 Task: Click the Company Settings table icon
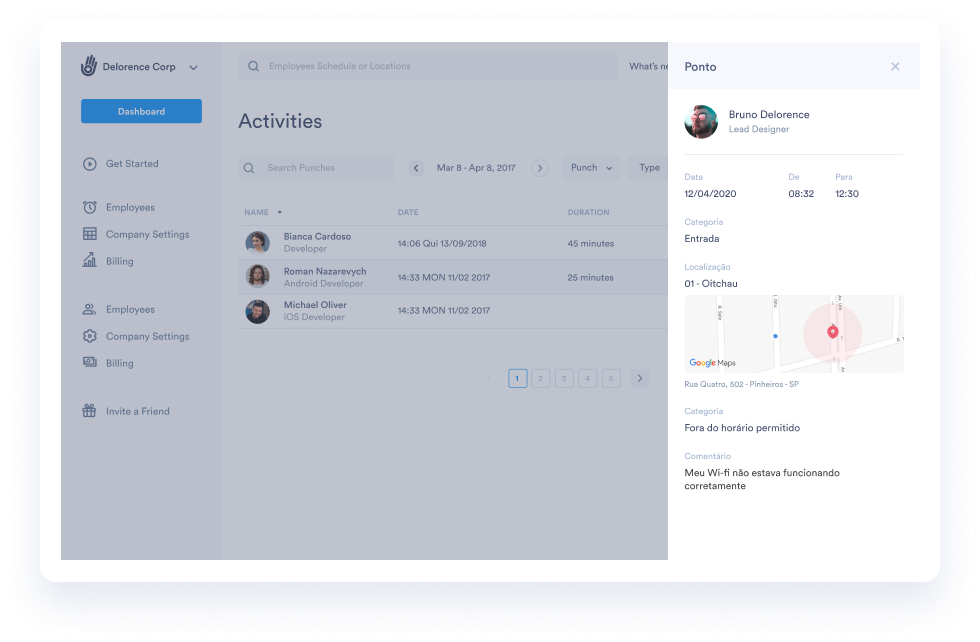(x=90, y=235)
